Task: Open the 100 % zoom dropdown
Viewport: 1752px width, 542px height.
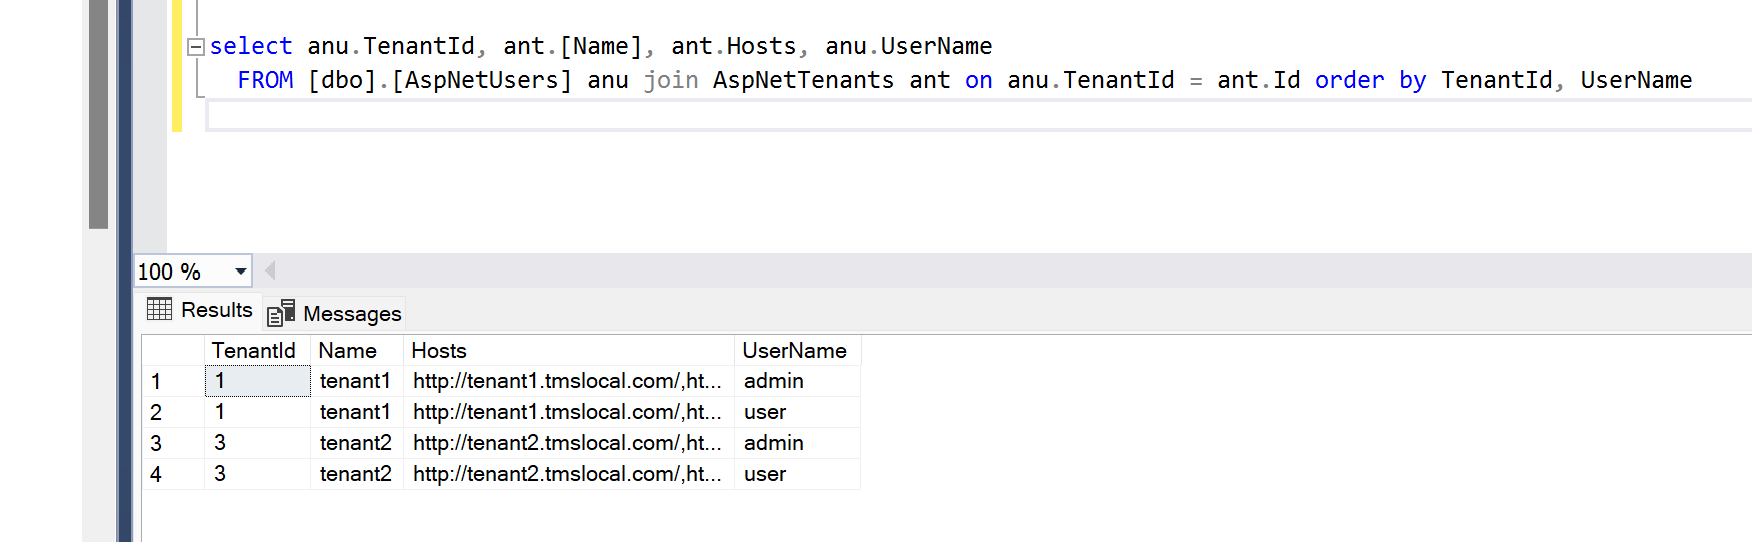Action: point(240,272)
